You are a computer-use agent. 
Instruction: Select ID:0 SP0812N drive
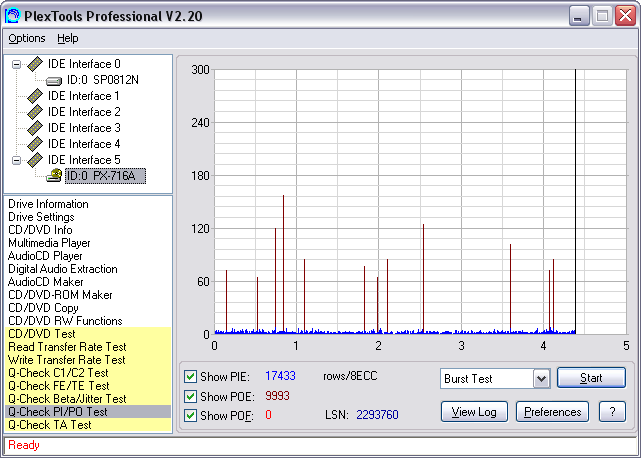coord(103,80)
